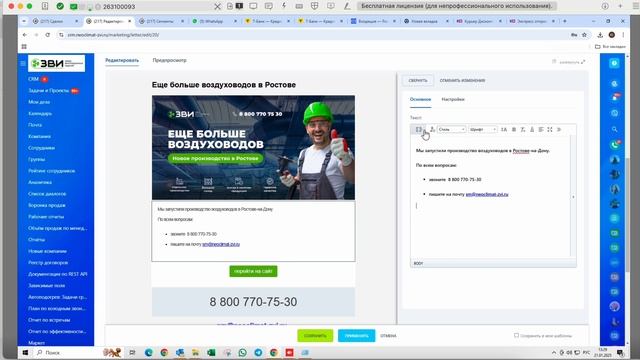This screenshot has width=640, height=360.
Task: Click browser downloads icon
Action: [x=600, y=35]
